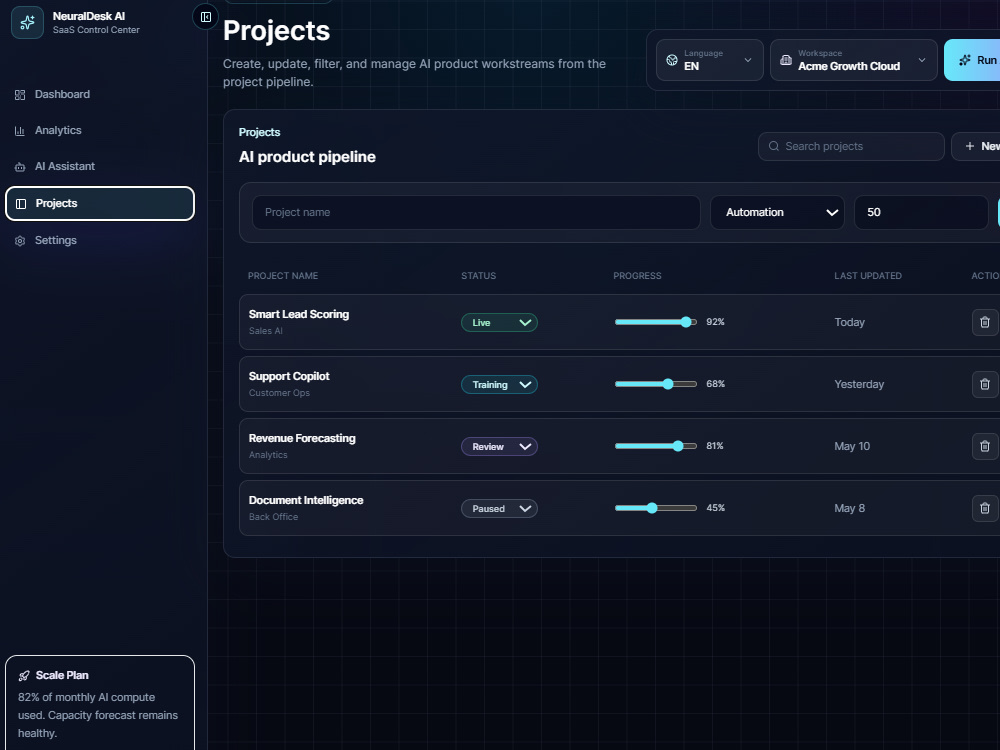Click the Analytics bar chart icon

click(x=20, y=131)
